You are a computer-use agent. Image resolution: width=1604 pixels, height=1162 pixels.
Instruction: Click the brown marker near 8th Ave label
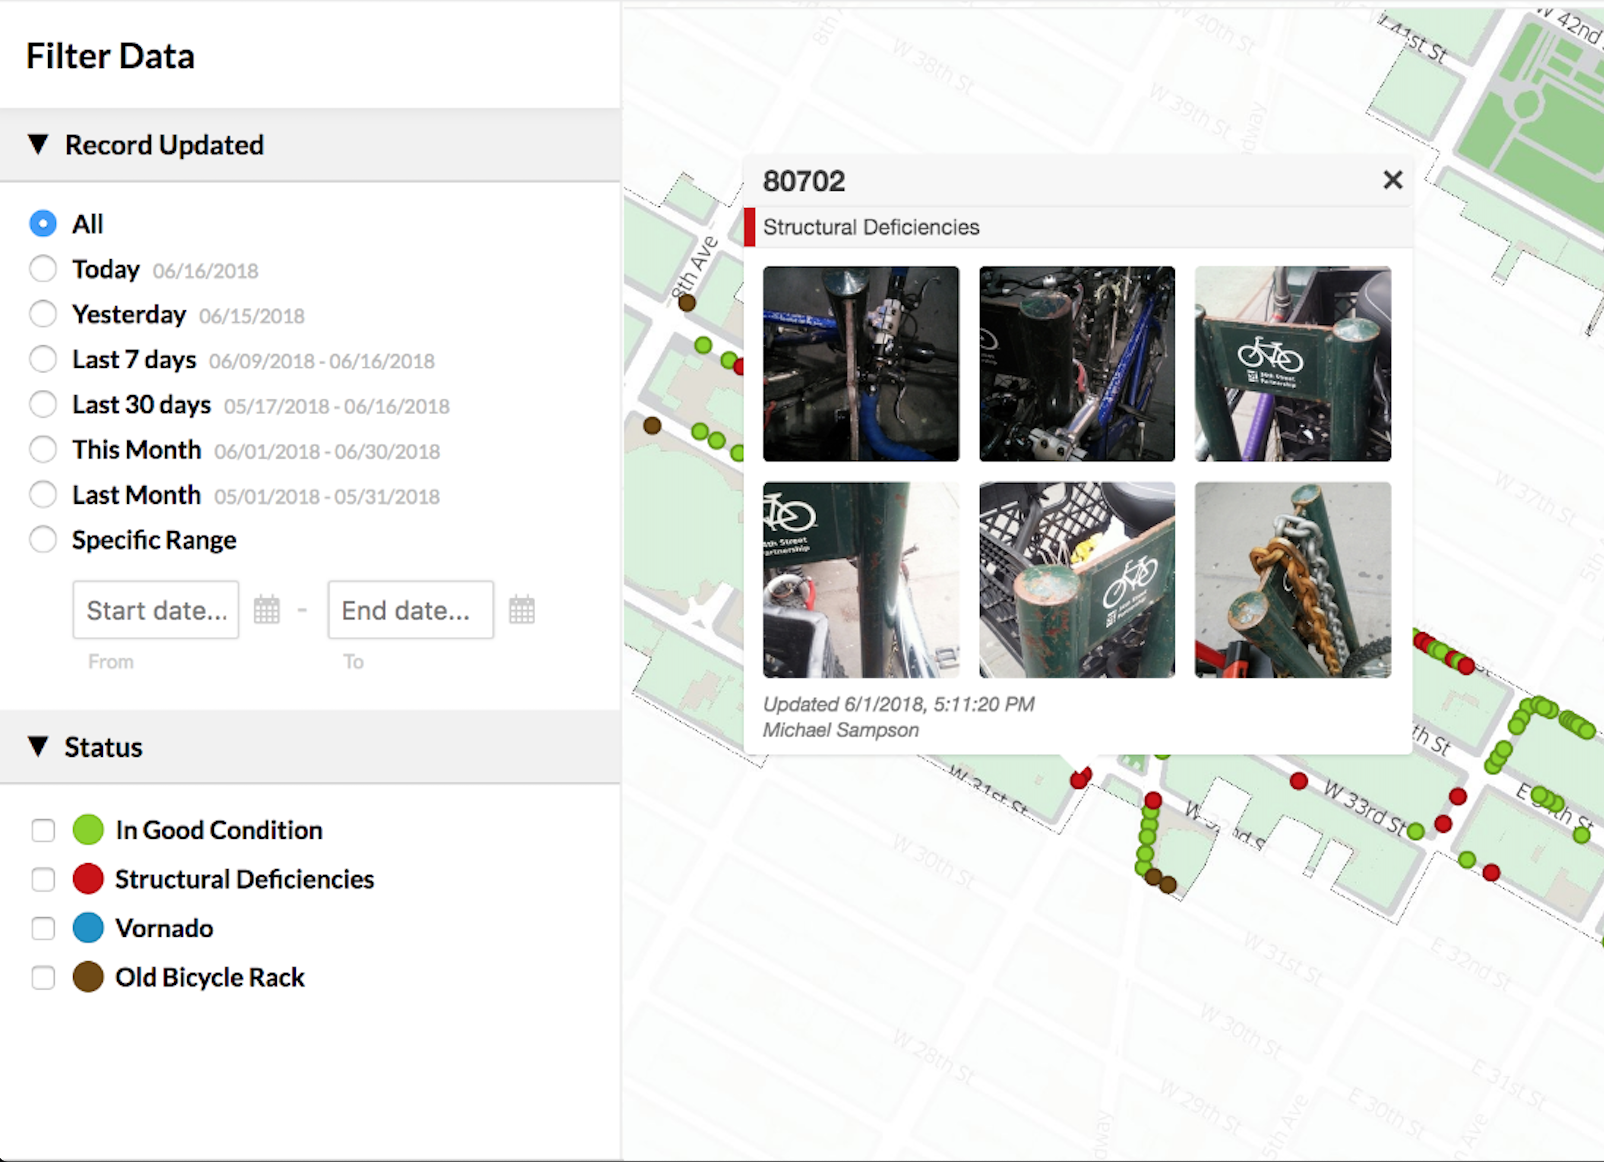coord(687,303)
